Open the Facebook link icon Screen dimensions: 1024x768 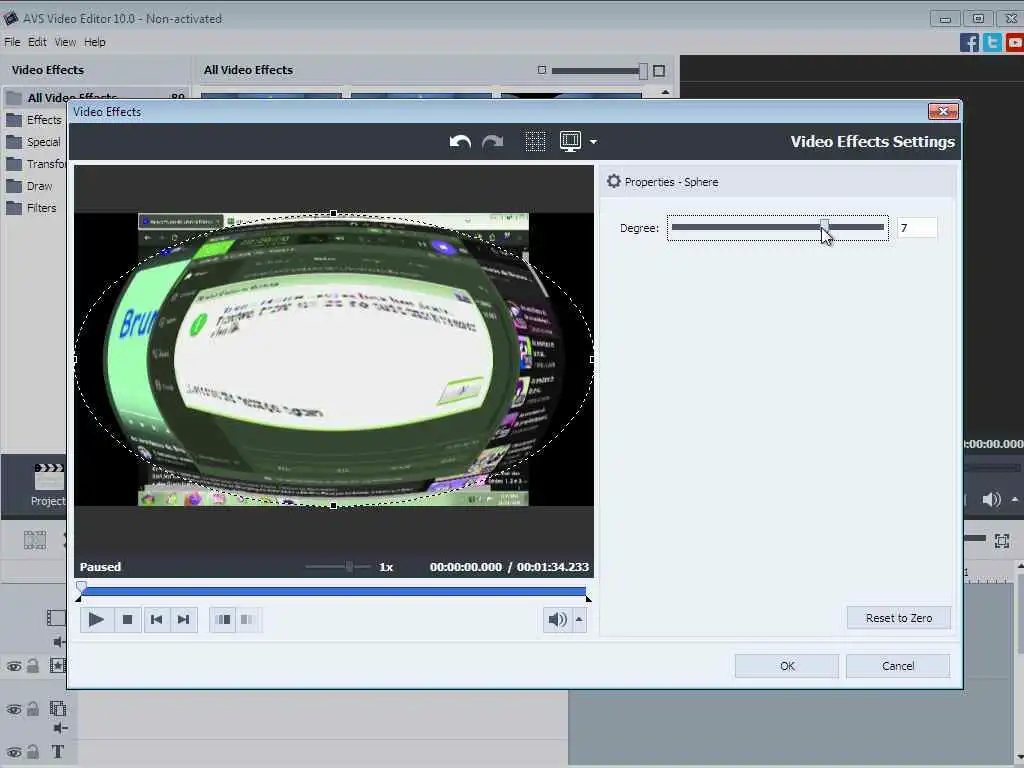[969, 42]
